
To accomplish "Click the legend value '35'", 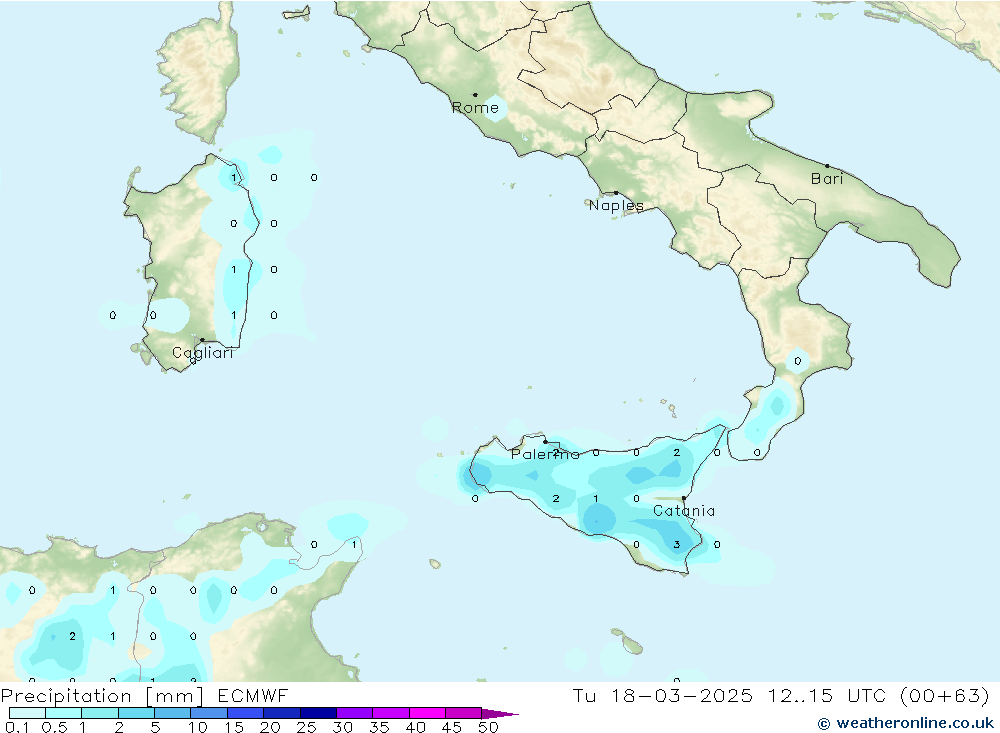I will (379, 727).
